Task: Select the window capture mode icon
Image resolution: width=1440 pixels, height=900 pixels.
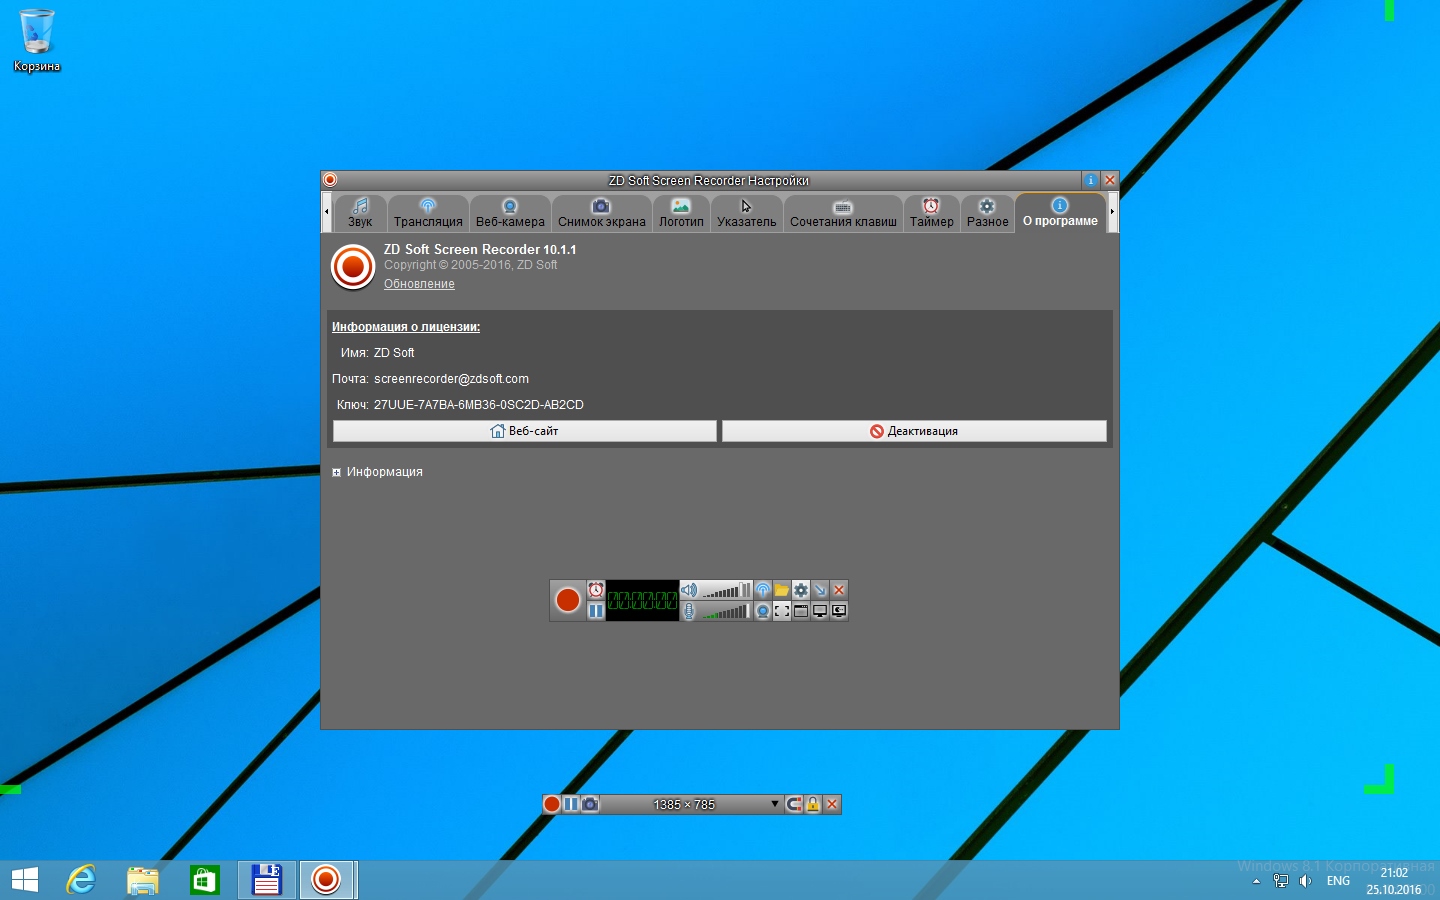Action: pos(801,611)
